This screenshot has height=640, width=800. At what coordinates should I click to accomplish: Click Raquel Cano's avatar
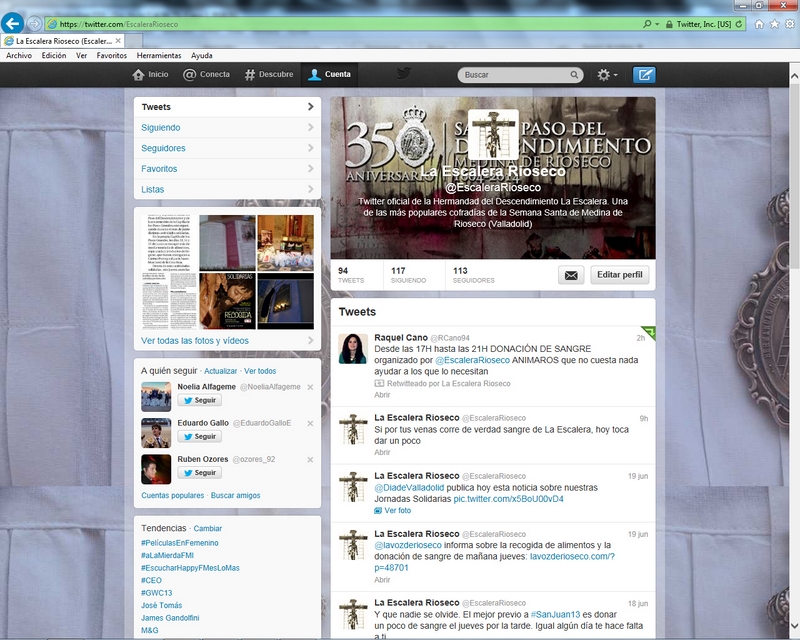[353, 349]
